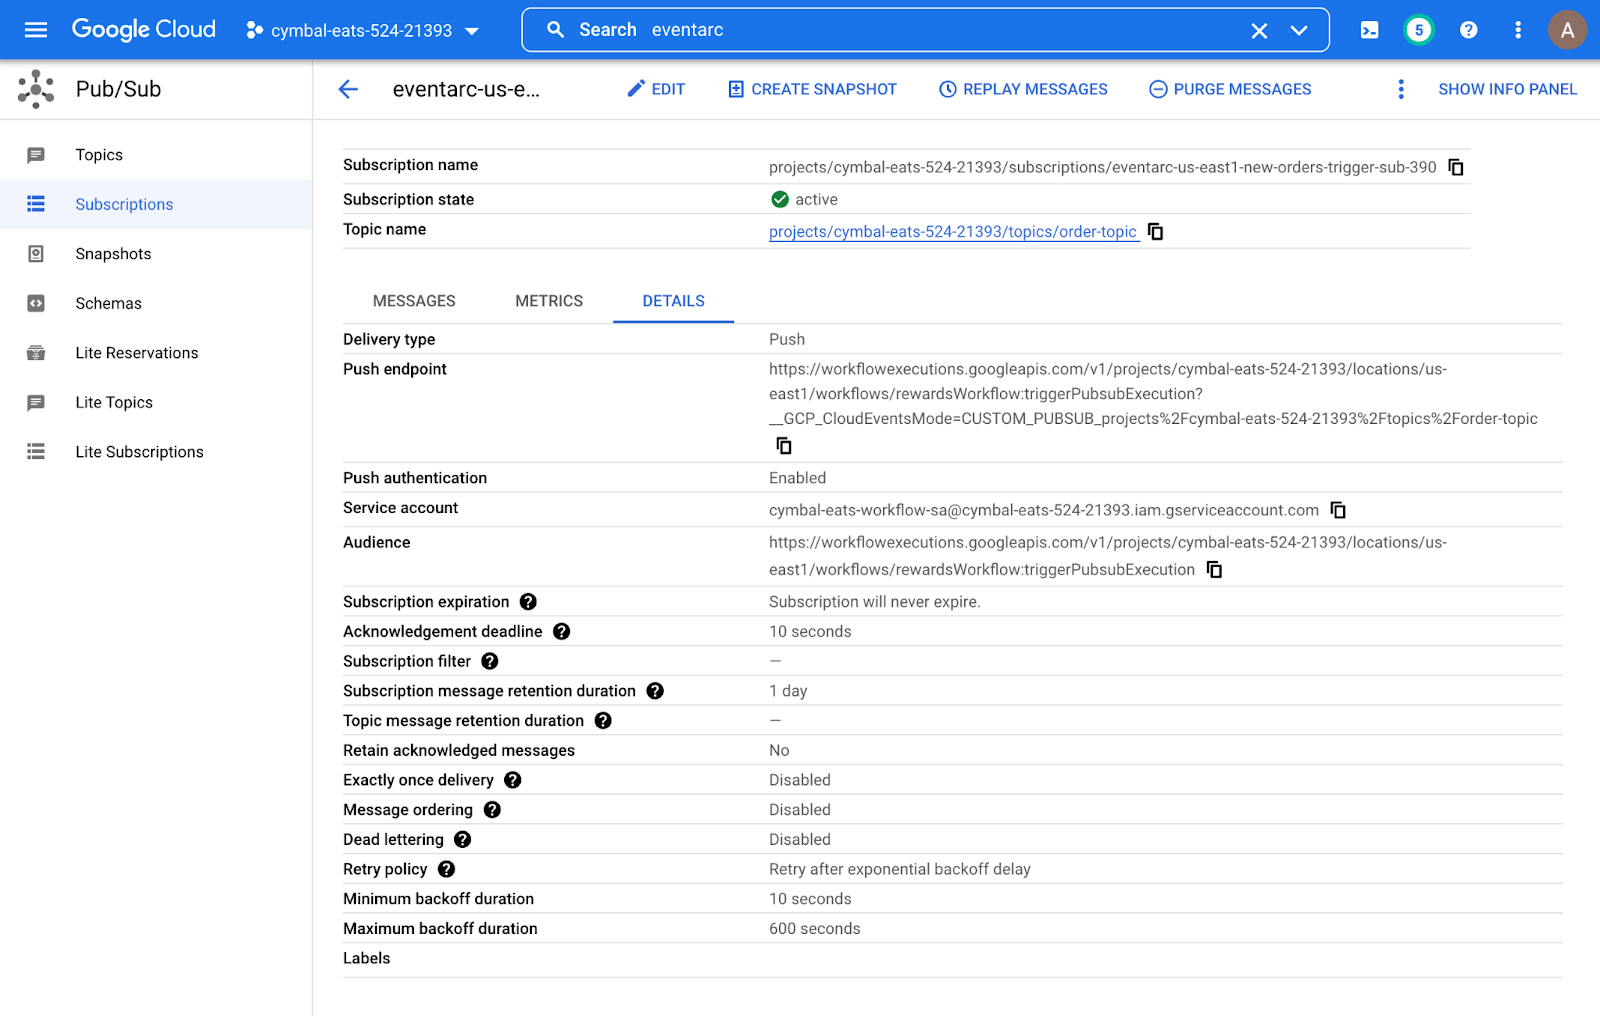The width and height of the screenshot is (1600, 1016).
Task: Copy the subscription name to clipboard
Action: click(1456, 167)
